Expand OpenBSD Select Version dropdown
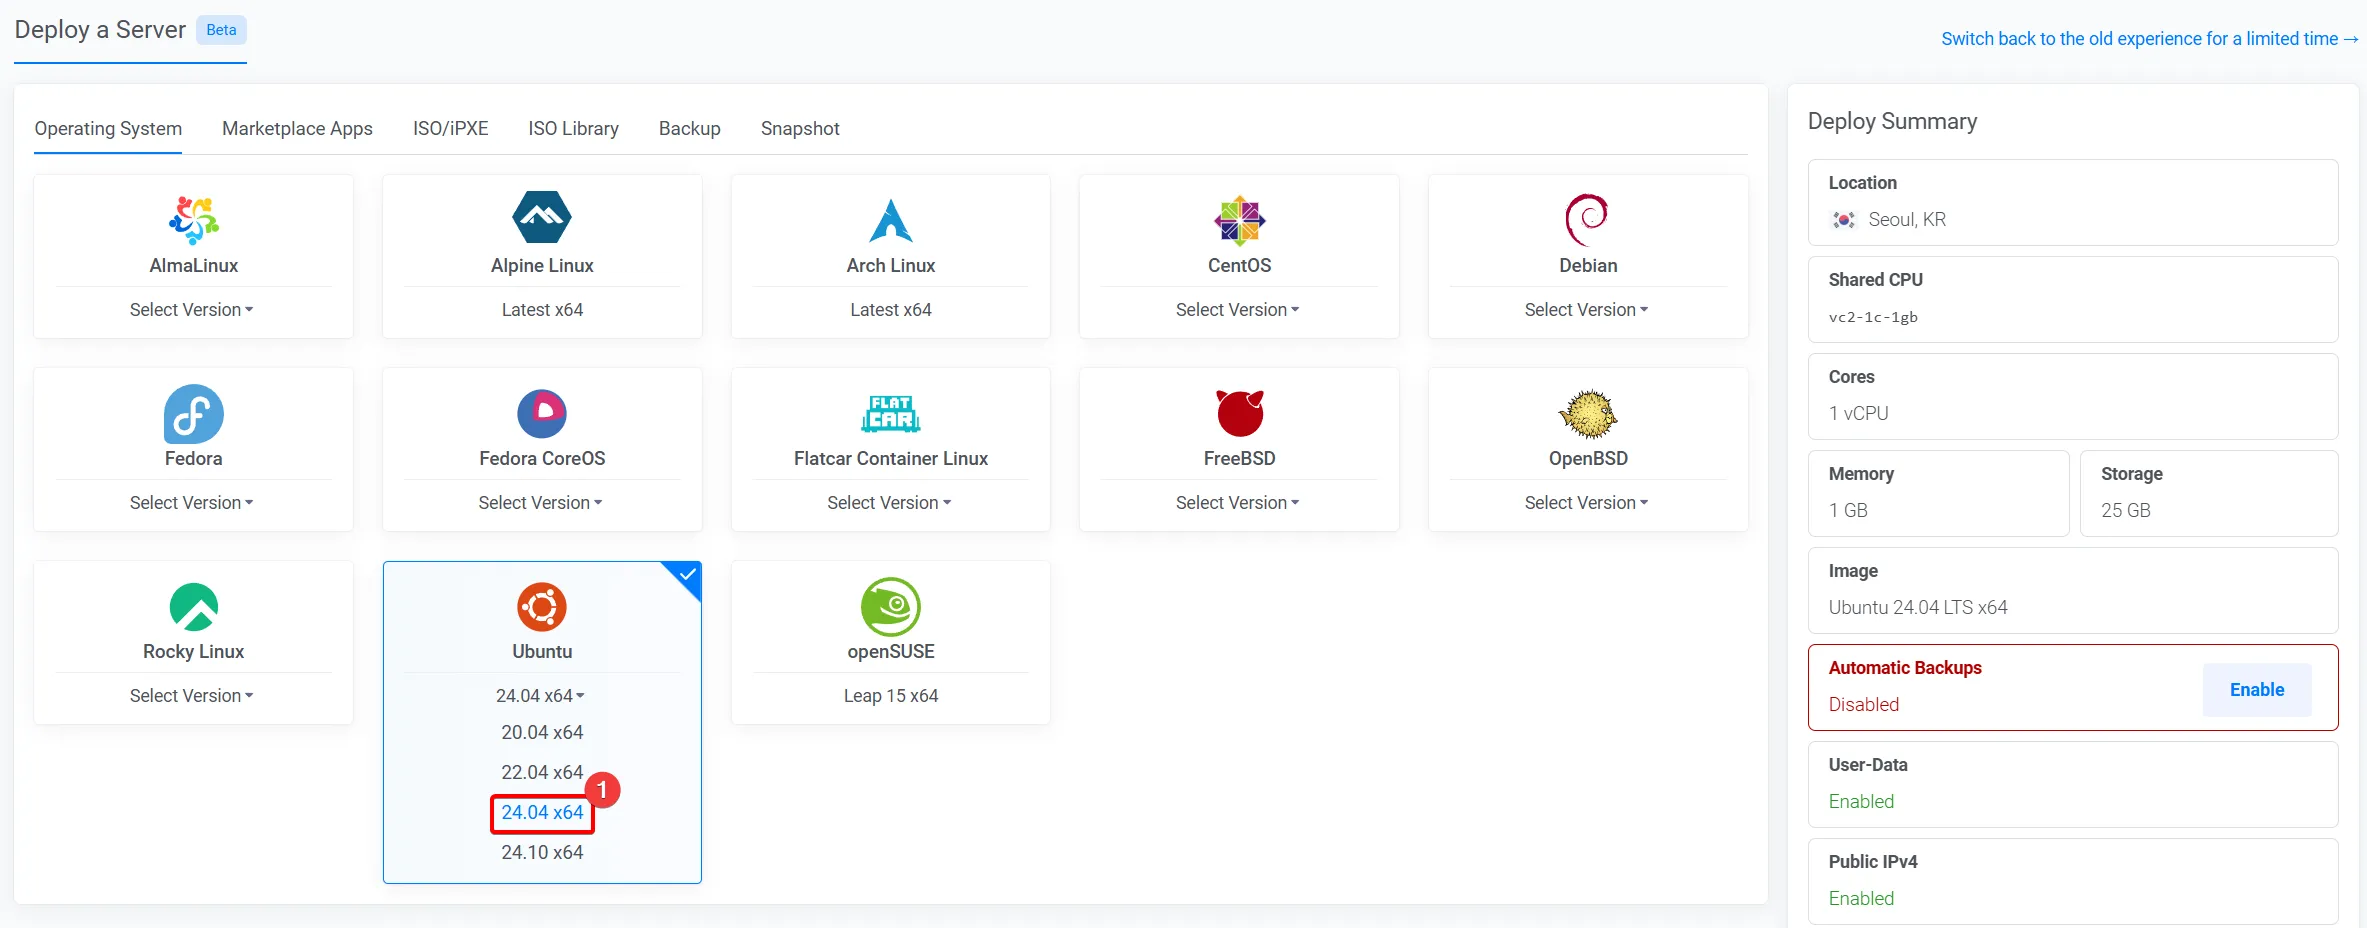The width and height of the screenshot is (2367, 928). tap(1586, 503)
